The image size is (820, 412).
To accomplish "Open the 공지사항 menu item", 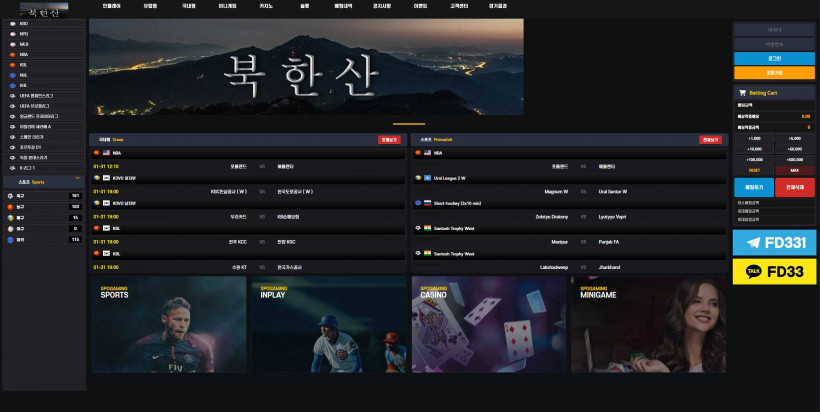I will [x=382, y=6].
